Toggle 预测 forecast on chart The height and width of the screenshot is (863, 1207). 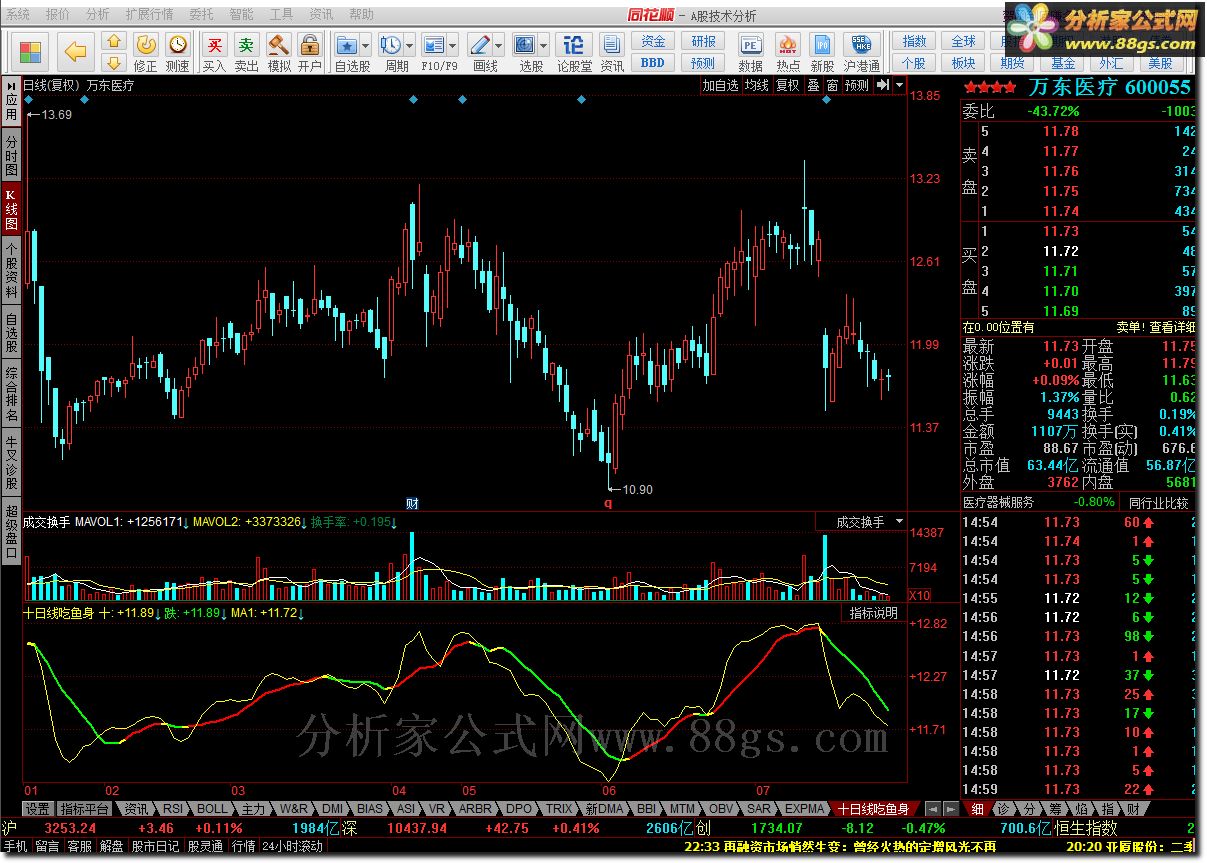coord(857,85)
